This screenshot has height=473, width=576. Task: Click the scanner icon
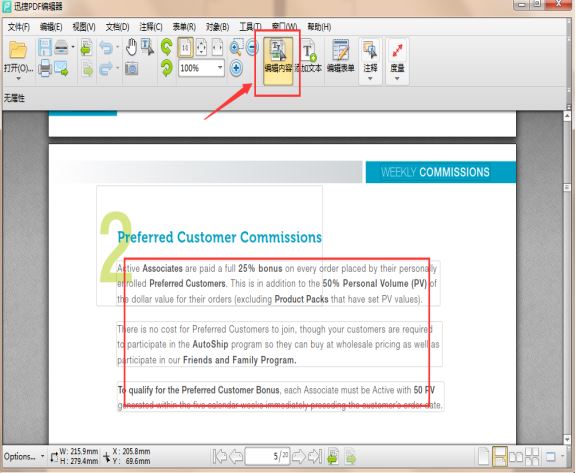[x=61, y=47]
